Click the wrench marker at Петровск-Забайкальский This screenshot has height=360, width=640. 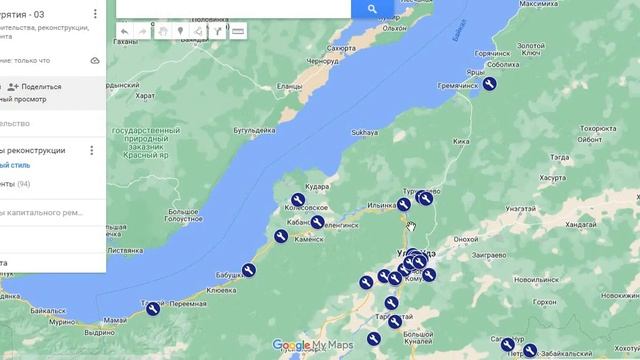(530, 350)
